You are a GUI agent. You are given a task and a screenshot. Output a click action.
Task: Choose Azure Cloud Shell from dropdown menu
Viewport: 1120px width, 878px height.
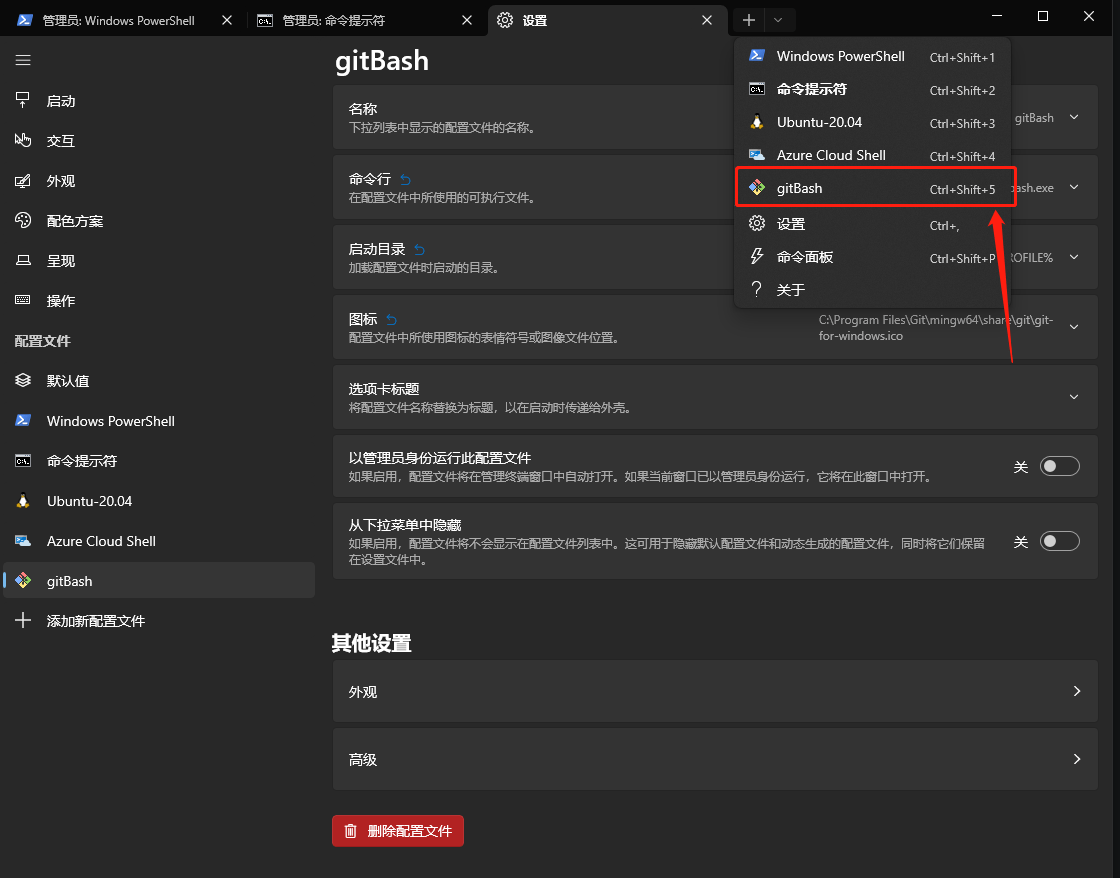point(871,155)
